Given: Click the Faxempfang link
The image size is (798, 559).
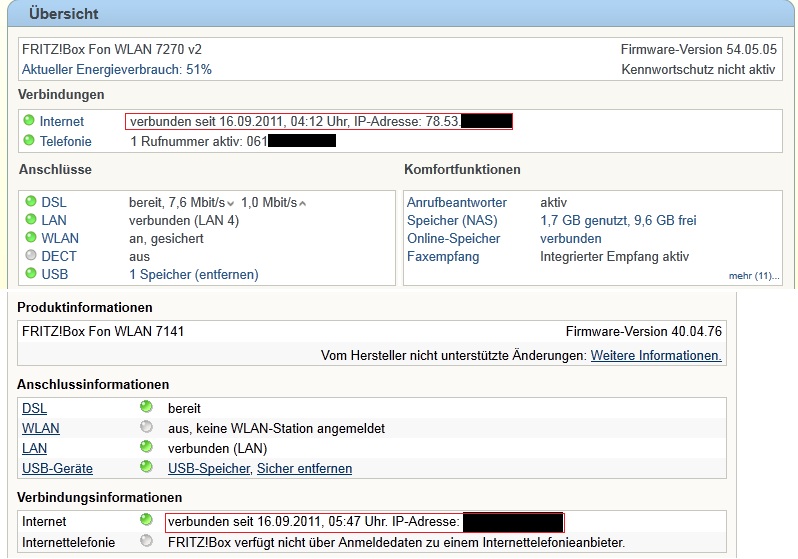Looking at the screenshot, I should pos(442,256).
